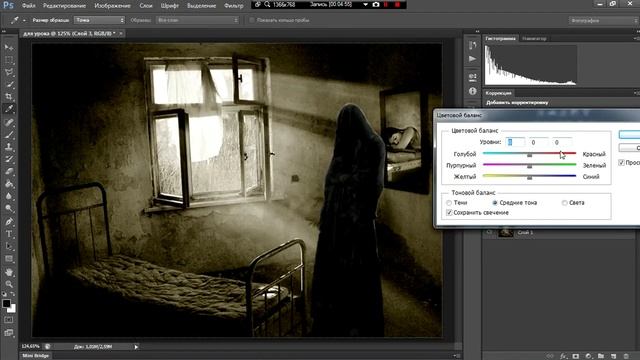Open the Редактирование menu

(x=64, y=6)
